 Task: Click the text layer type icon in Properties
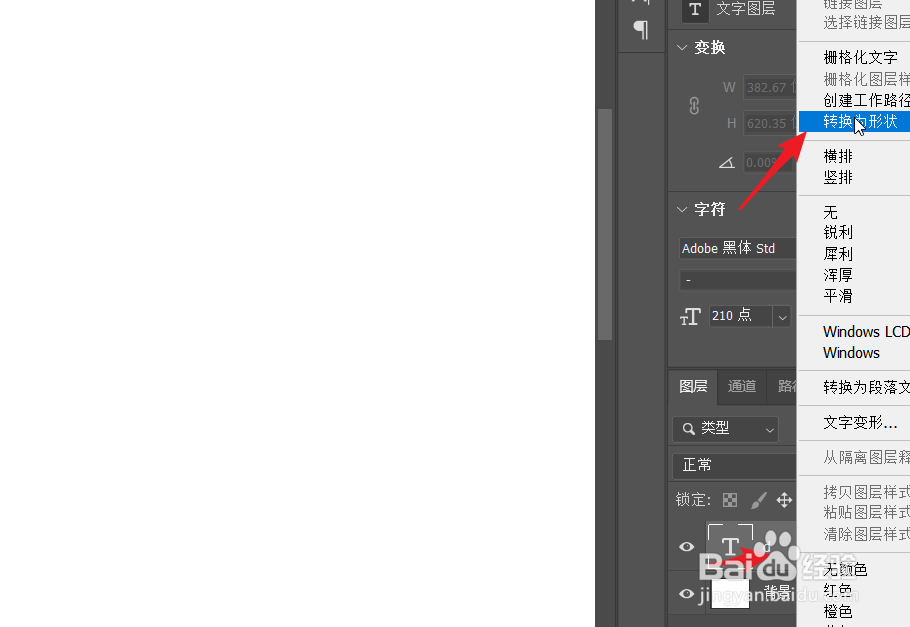[695, 10]
